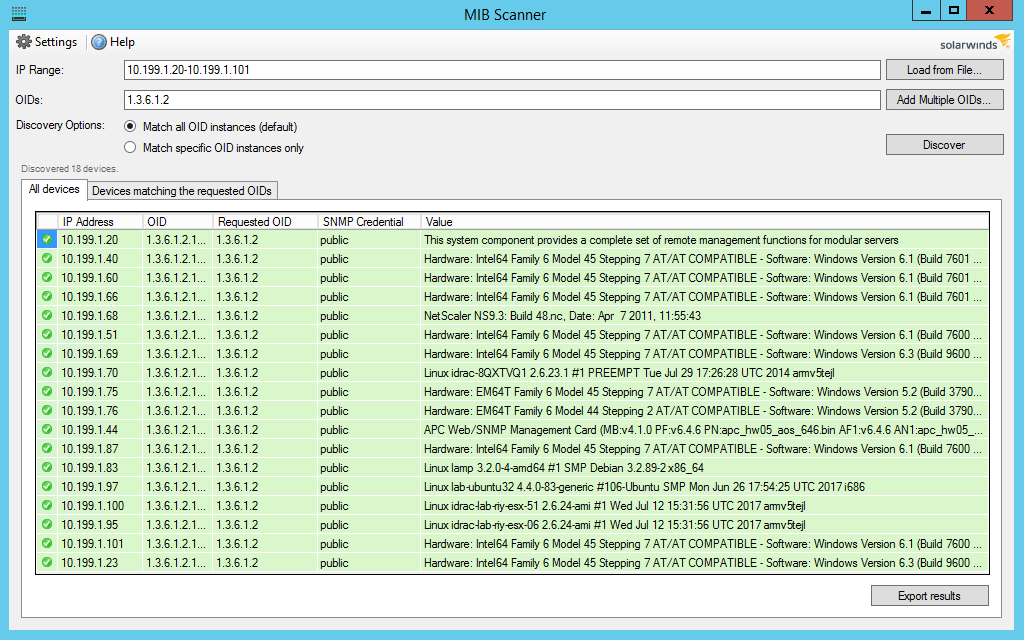Click the green check icon beside 10.199.1.20
The width and height of the screenshot is (1024, 640).
pyautogui.click(x=46, y=240)
